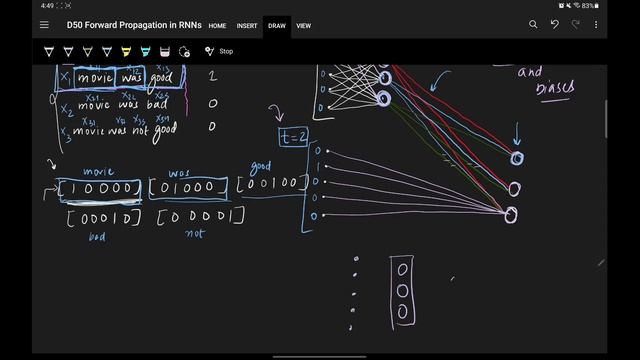
Task: Open the three-dot more options menu
Action: pos(596,25)
